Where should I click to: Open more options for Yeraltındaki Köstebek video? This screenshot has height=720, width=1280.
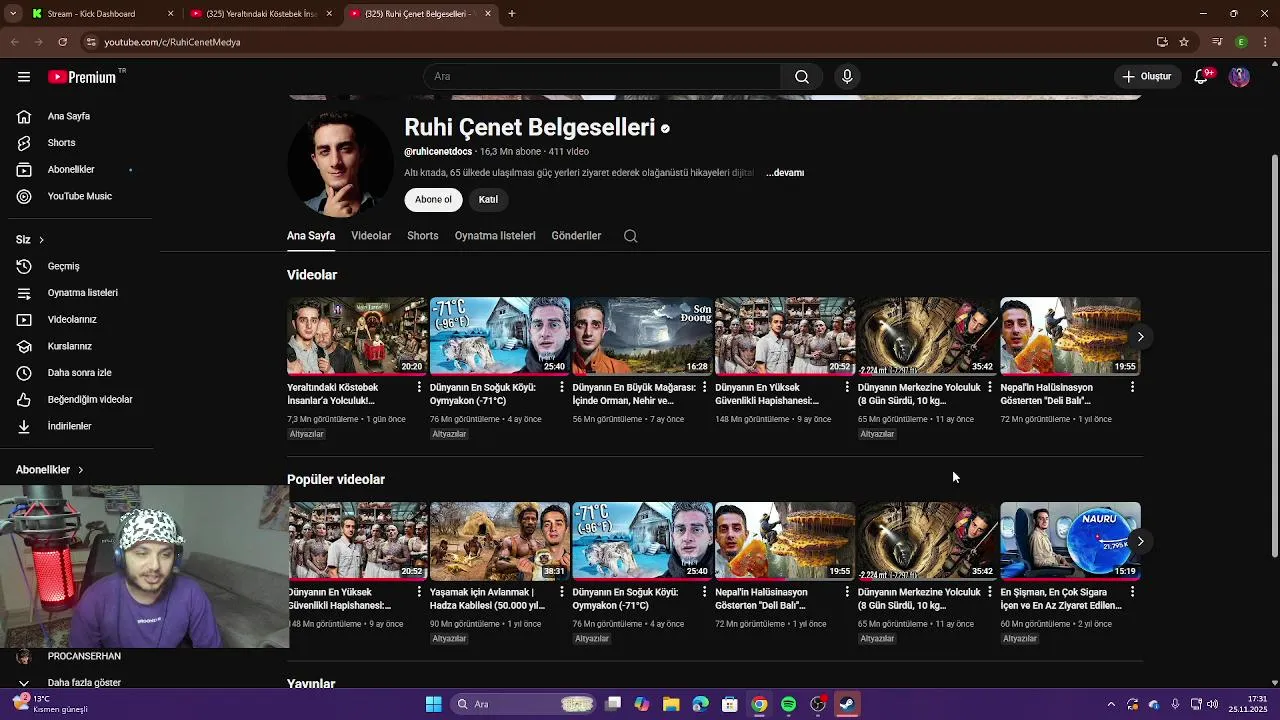click(419, 387)
